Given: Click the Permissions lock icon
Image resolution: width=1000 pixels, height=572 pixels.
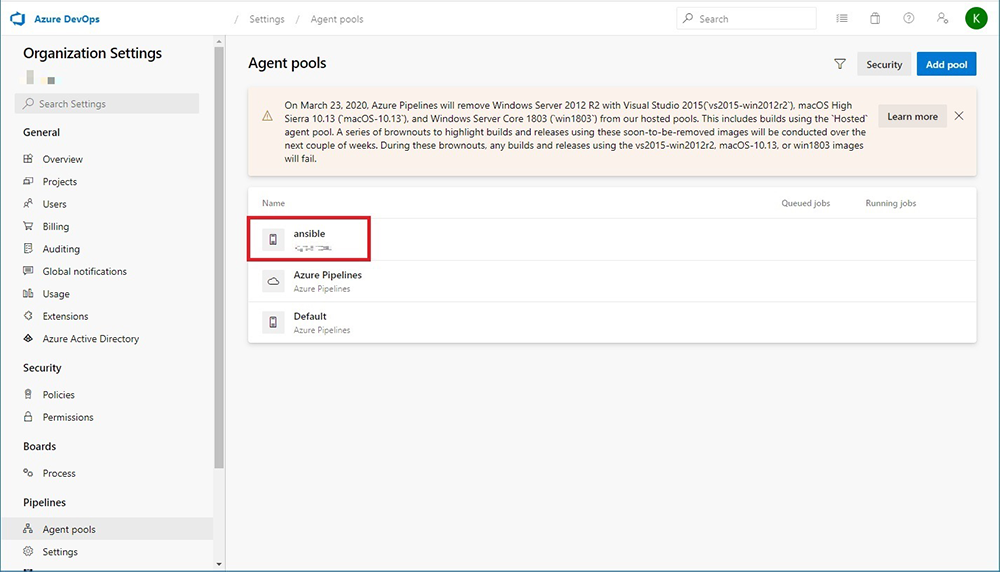Looking at the screenshot, I should (28, 416).
